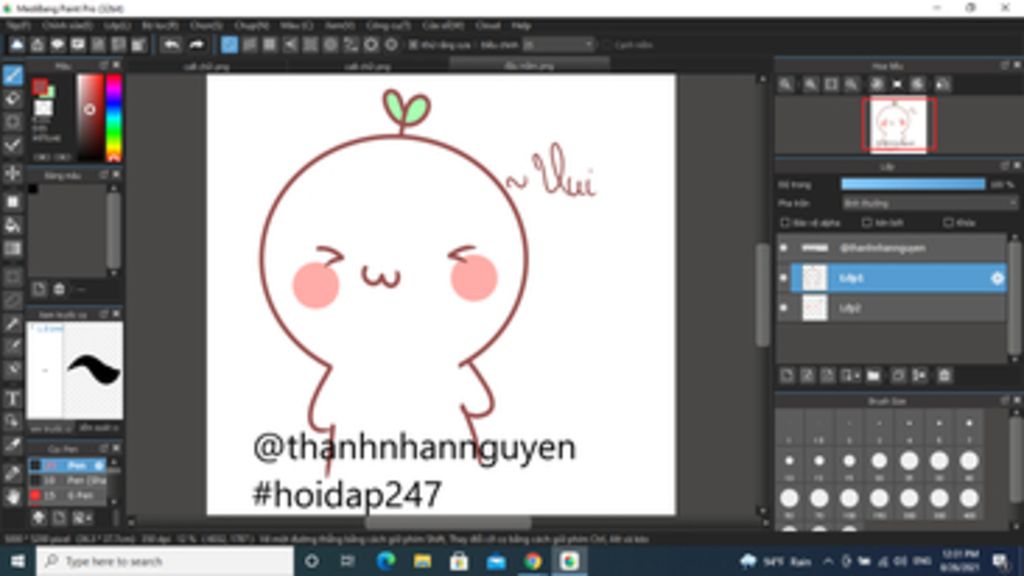Click the red foreground color swatch
The image size is (1024, 576).
(x=40, y=86)
